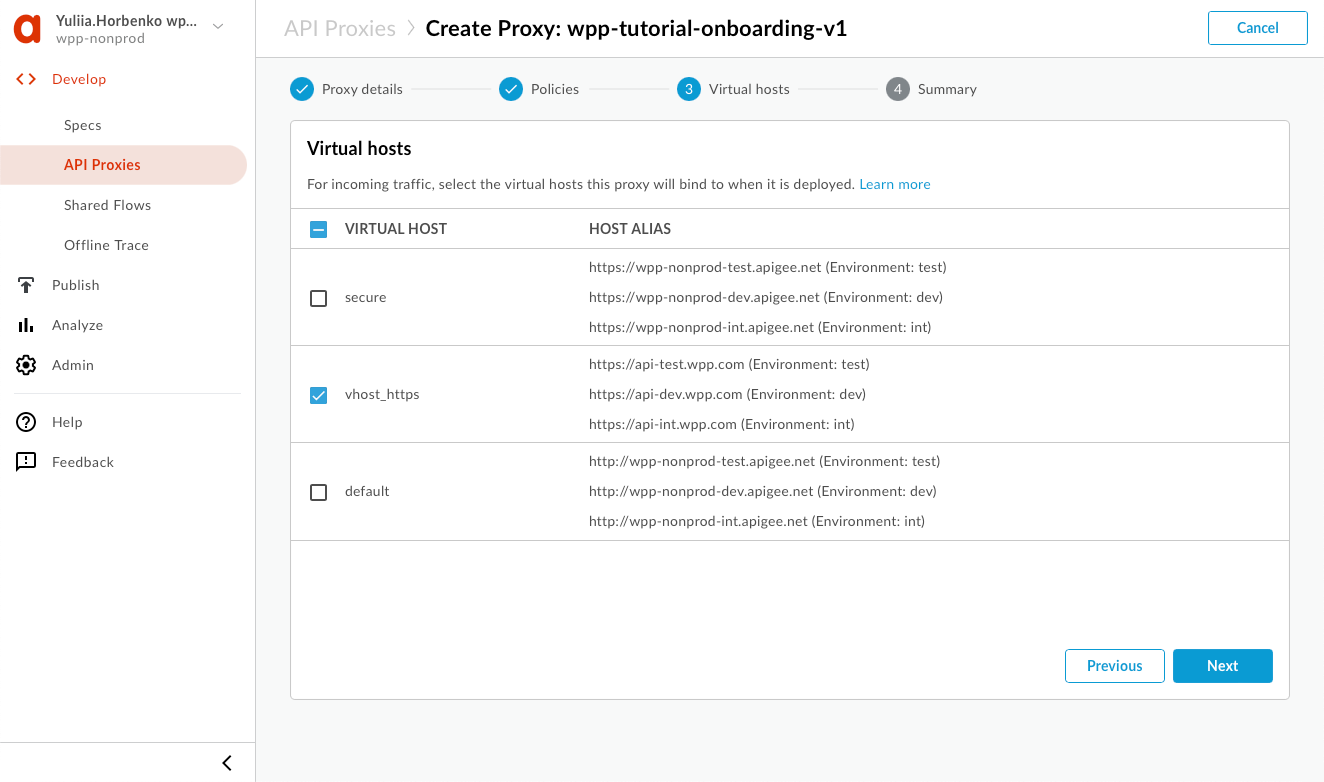Click the Previous button
1324x782 pixels.
click(1114, 666)
